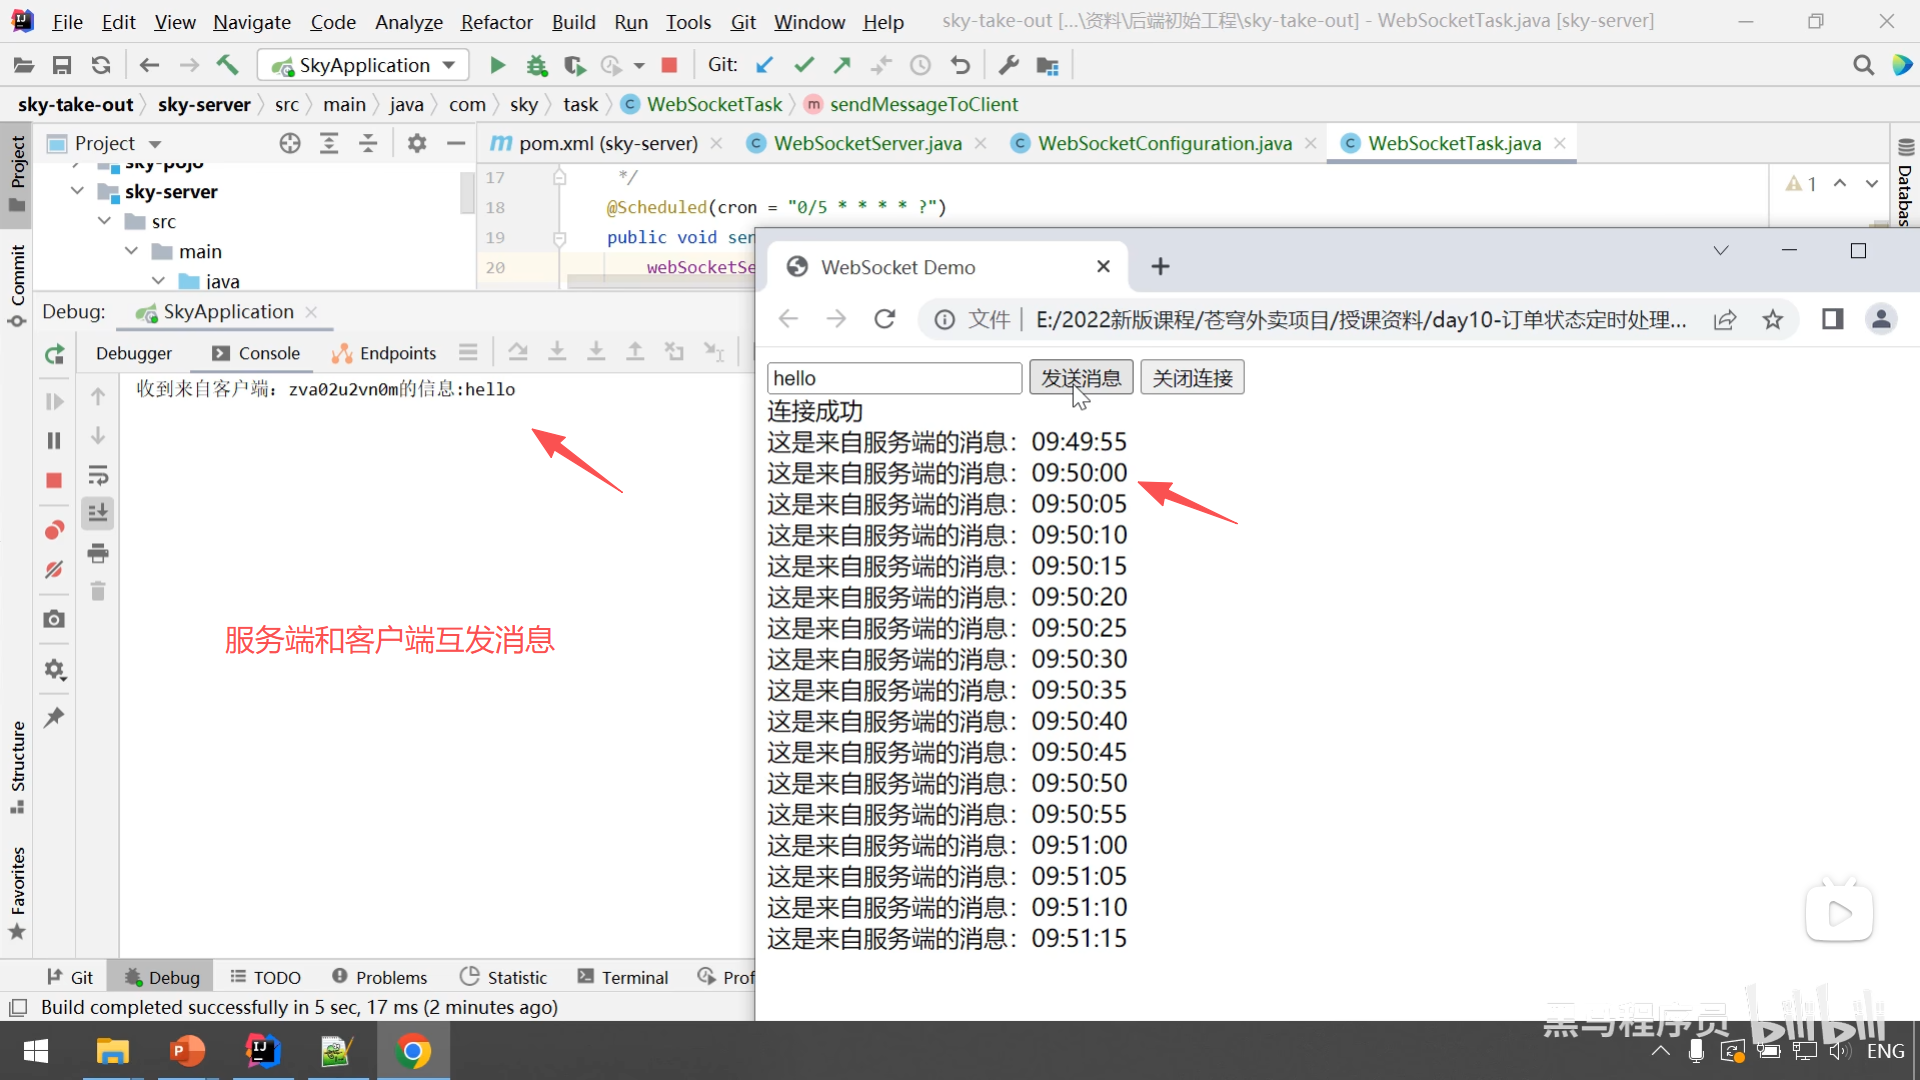Click the Build hammer icon
Image resolution: width=1920 pixels, height=1080 pixels.
coord(228,66)
